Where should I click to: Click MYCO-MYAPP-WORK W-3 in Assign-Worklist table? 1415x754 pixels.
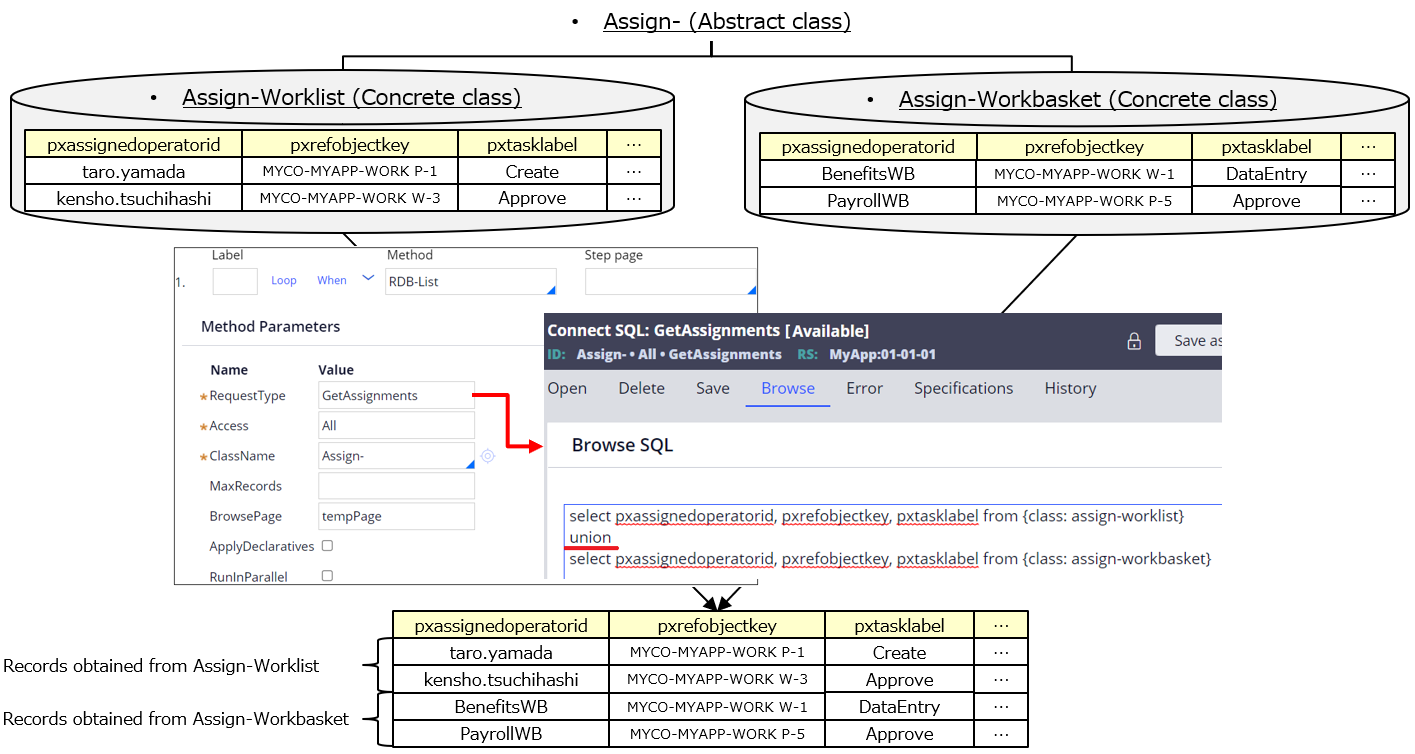coord(350,198)
